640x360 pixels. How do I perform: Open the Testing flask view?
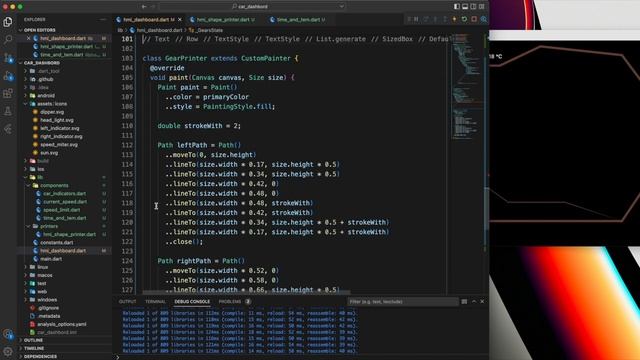tap(8, 111)
